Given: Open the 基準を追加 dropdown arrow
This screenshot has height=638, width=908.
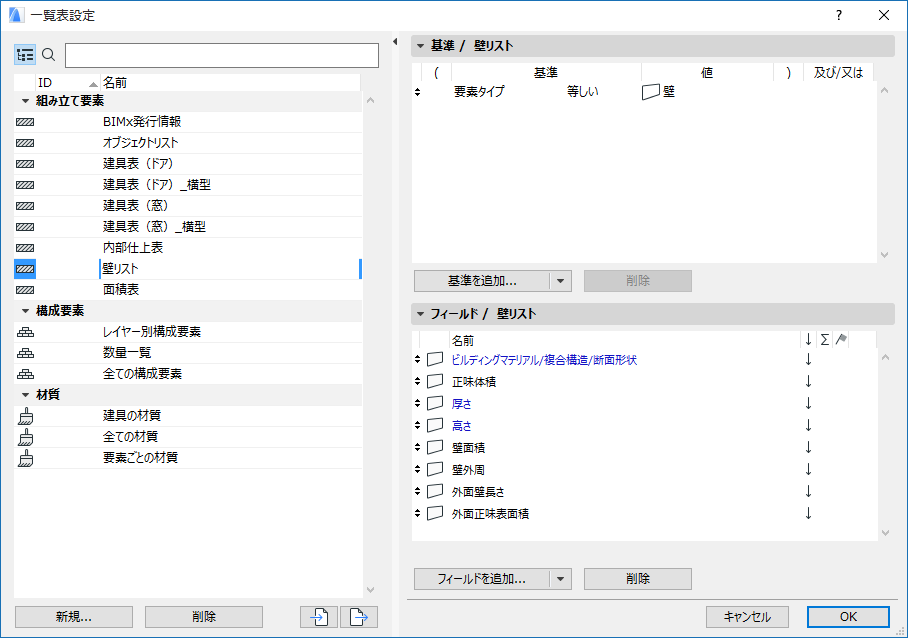Looking at the screenshot, I should point(560,281).
